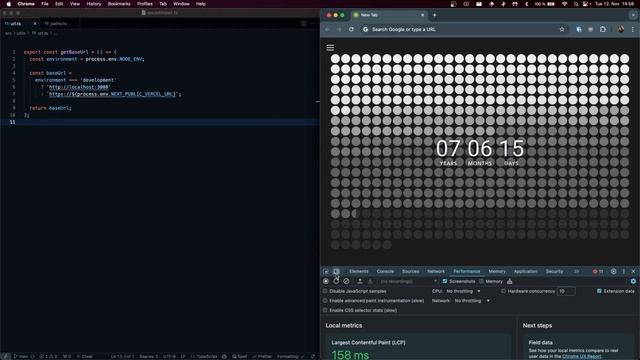Viewport: 640px width, 360px height.
Task: Open Chrome tab search dropdown arrow
Action: [633, 15]
